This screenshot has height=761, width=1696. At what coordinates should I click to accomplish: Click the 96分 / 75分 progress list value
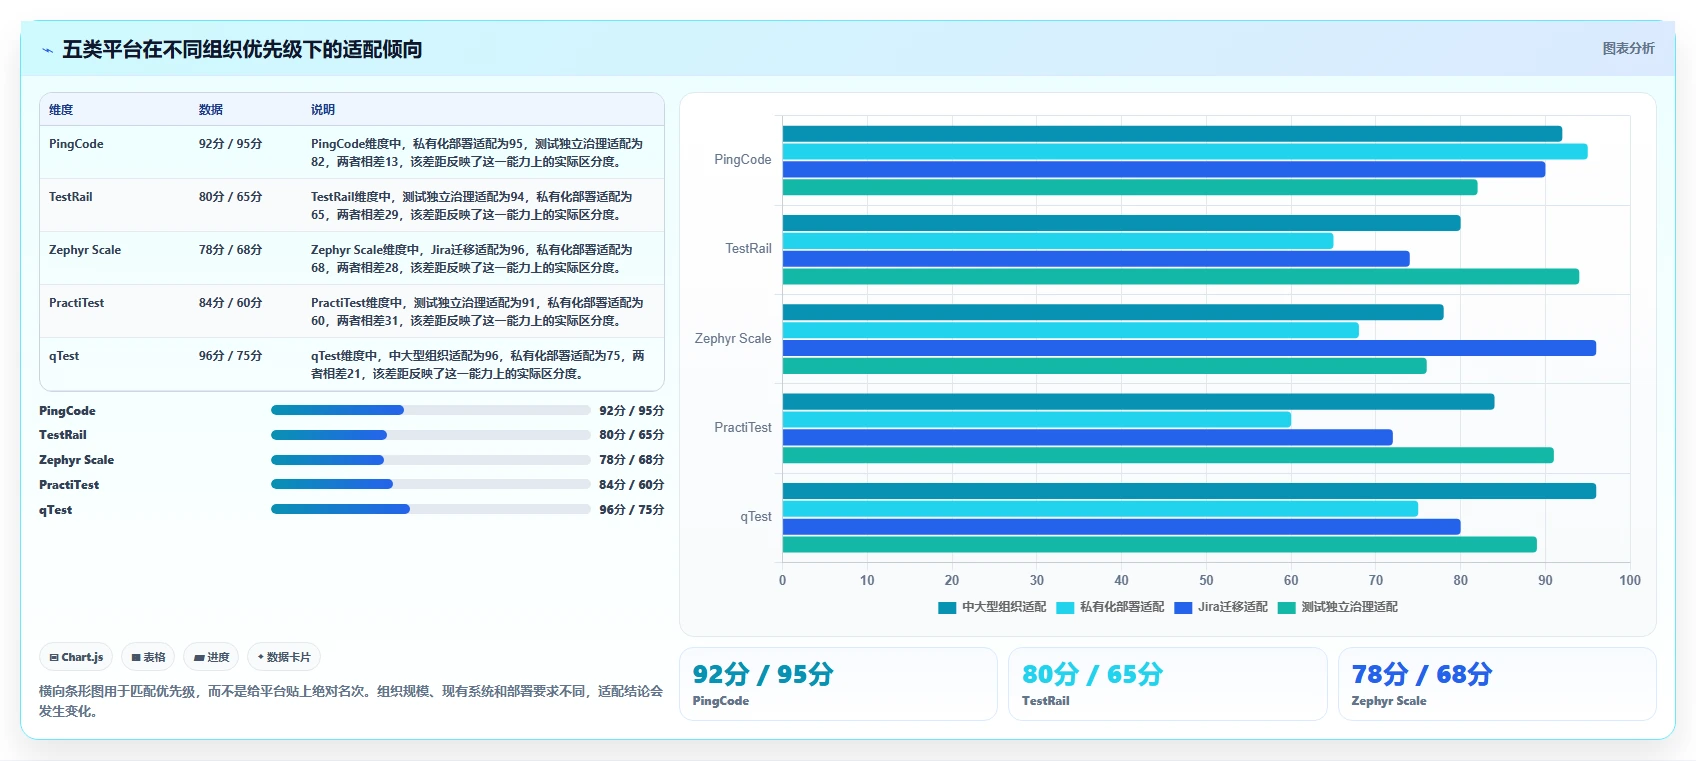click(x=631, y=510)
